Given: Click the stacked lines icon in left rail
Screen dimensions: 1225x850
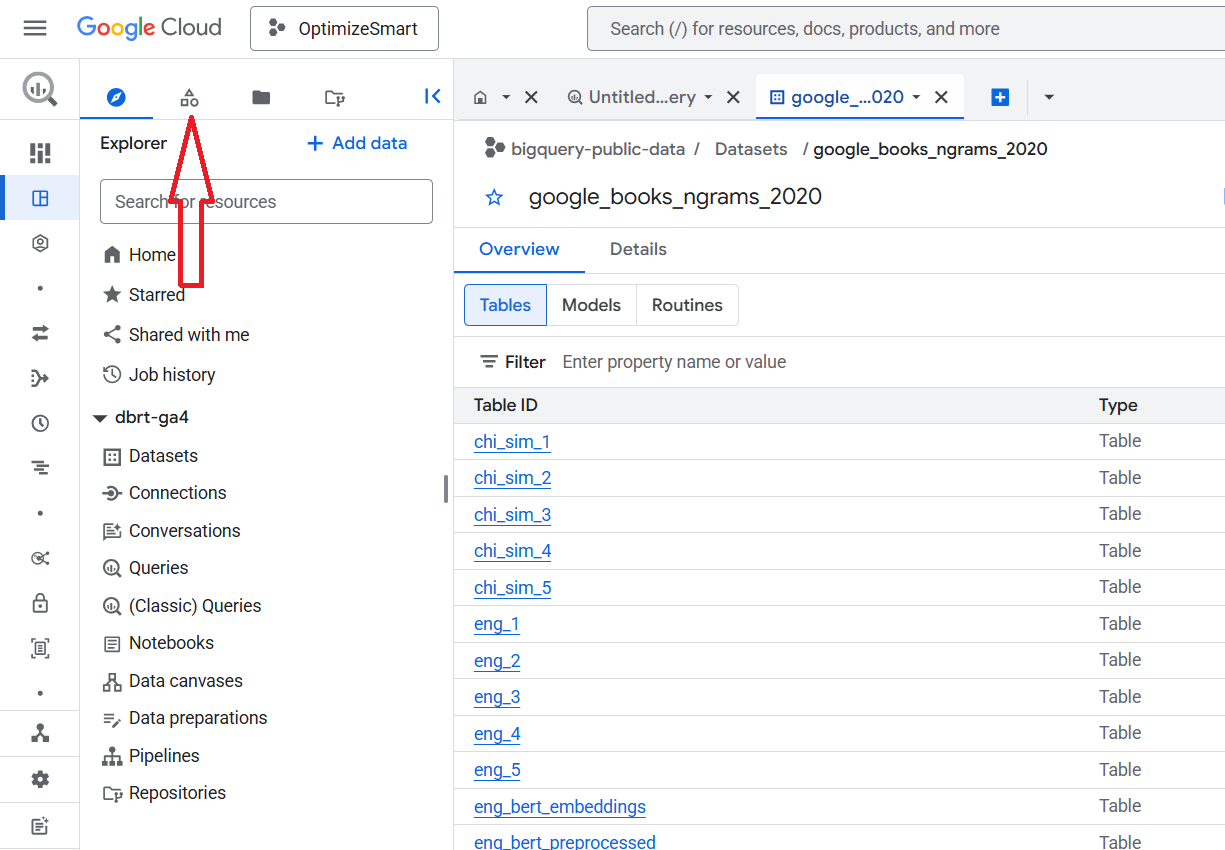Looking at the screenshot, I should click(x=40, y=468).
